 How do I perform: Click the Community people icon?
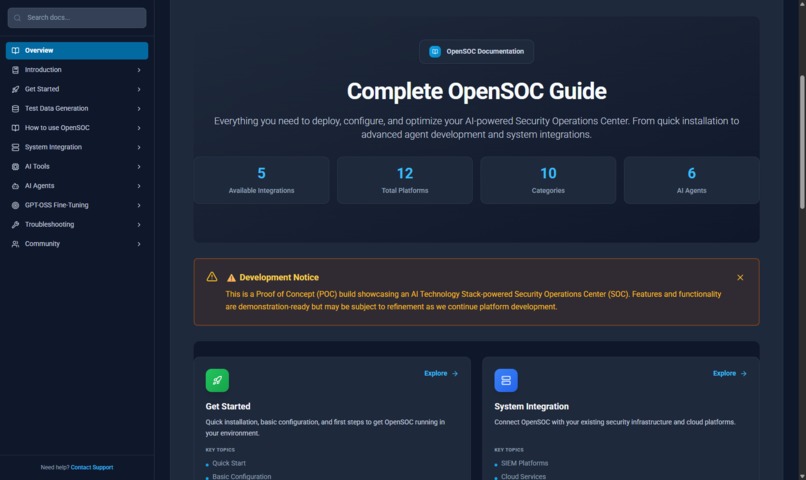point(15,244)
